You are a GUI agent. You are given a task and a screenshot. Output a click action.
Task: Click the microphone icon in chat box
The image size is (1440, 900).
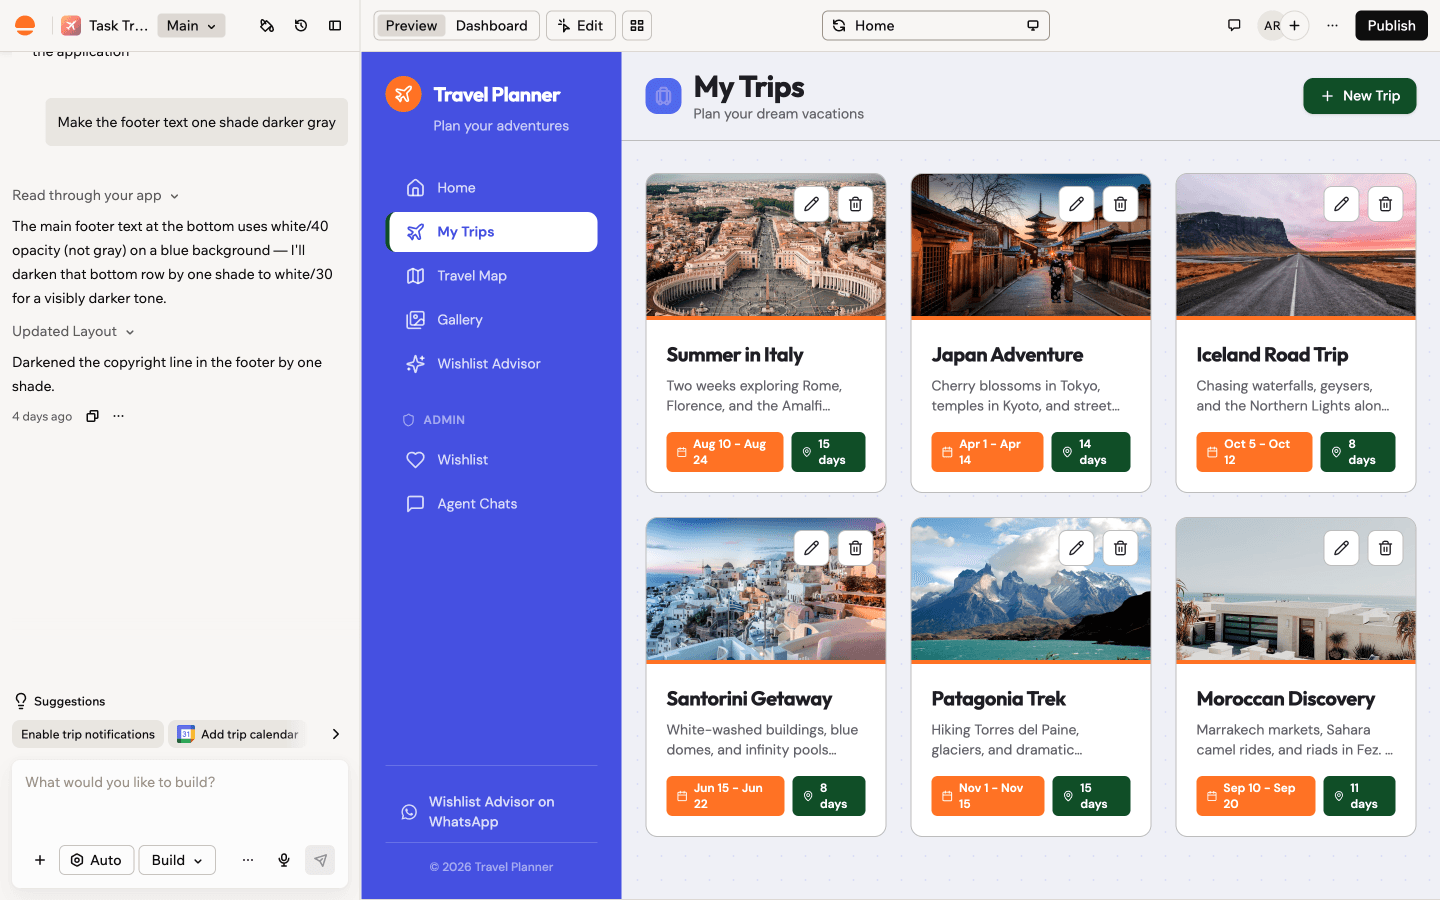pos(284,860)
